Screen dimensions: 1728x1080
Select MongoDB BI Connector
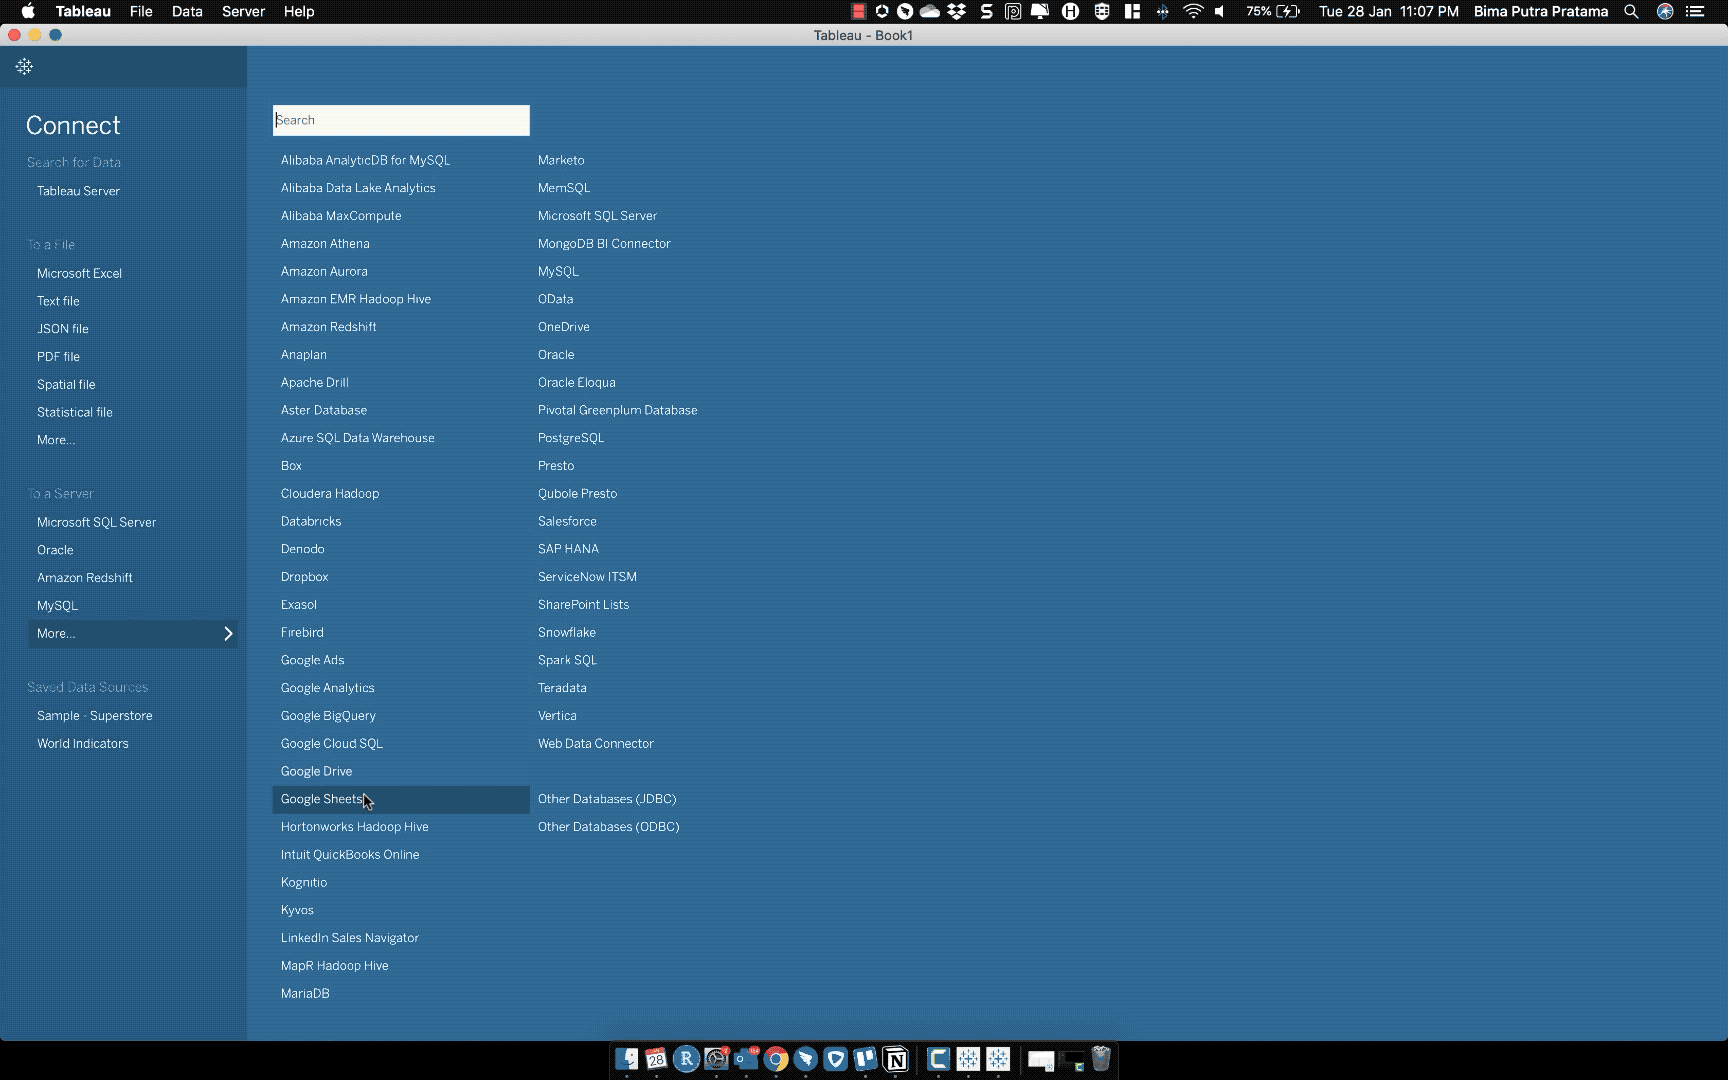click(604, 244)
